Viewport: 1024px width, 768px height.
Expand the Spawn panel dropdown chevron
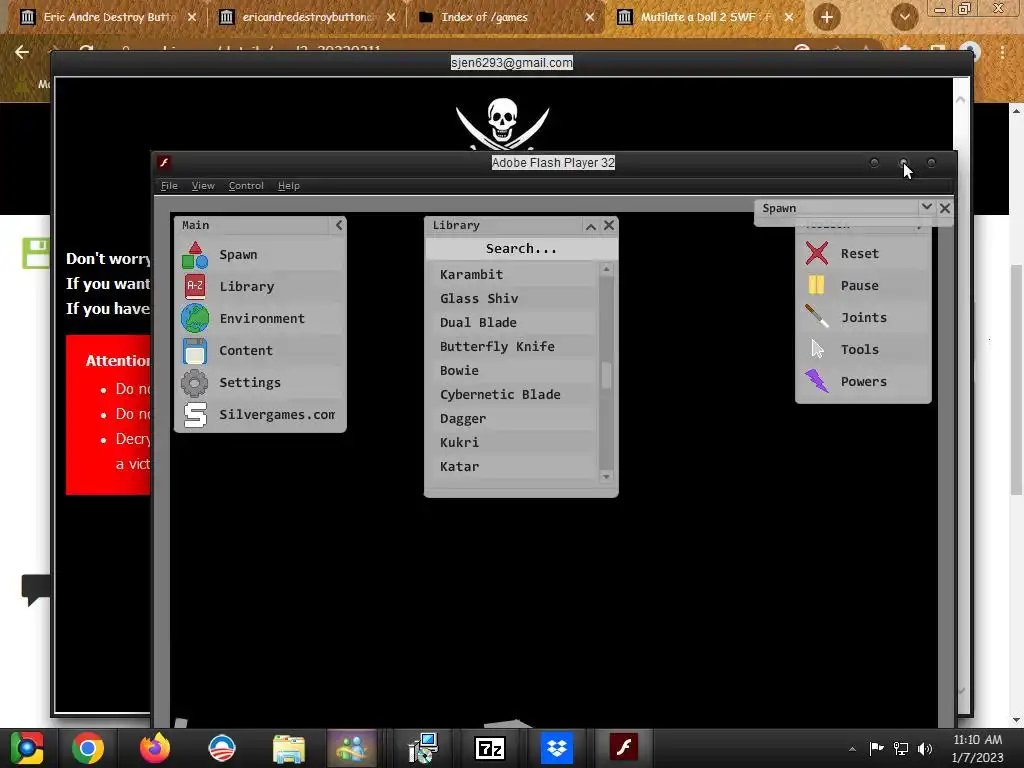[x=927, y=207]
